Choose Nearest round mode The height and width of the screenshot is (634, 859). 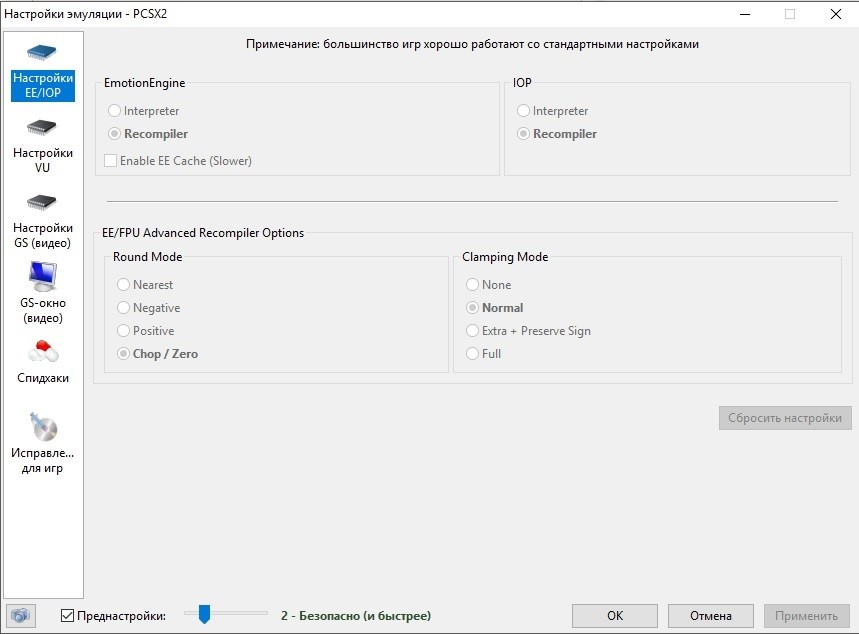point(124,285)
